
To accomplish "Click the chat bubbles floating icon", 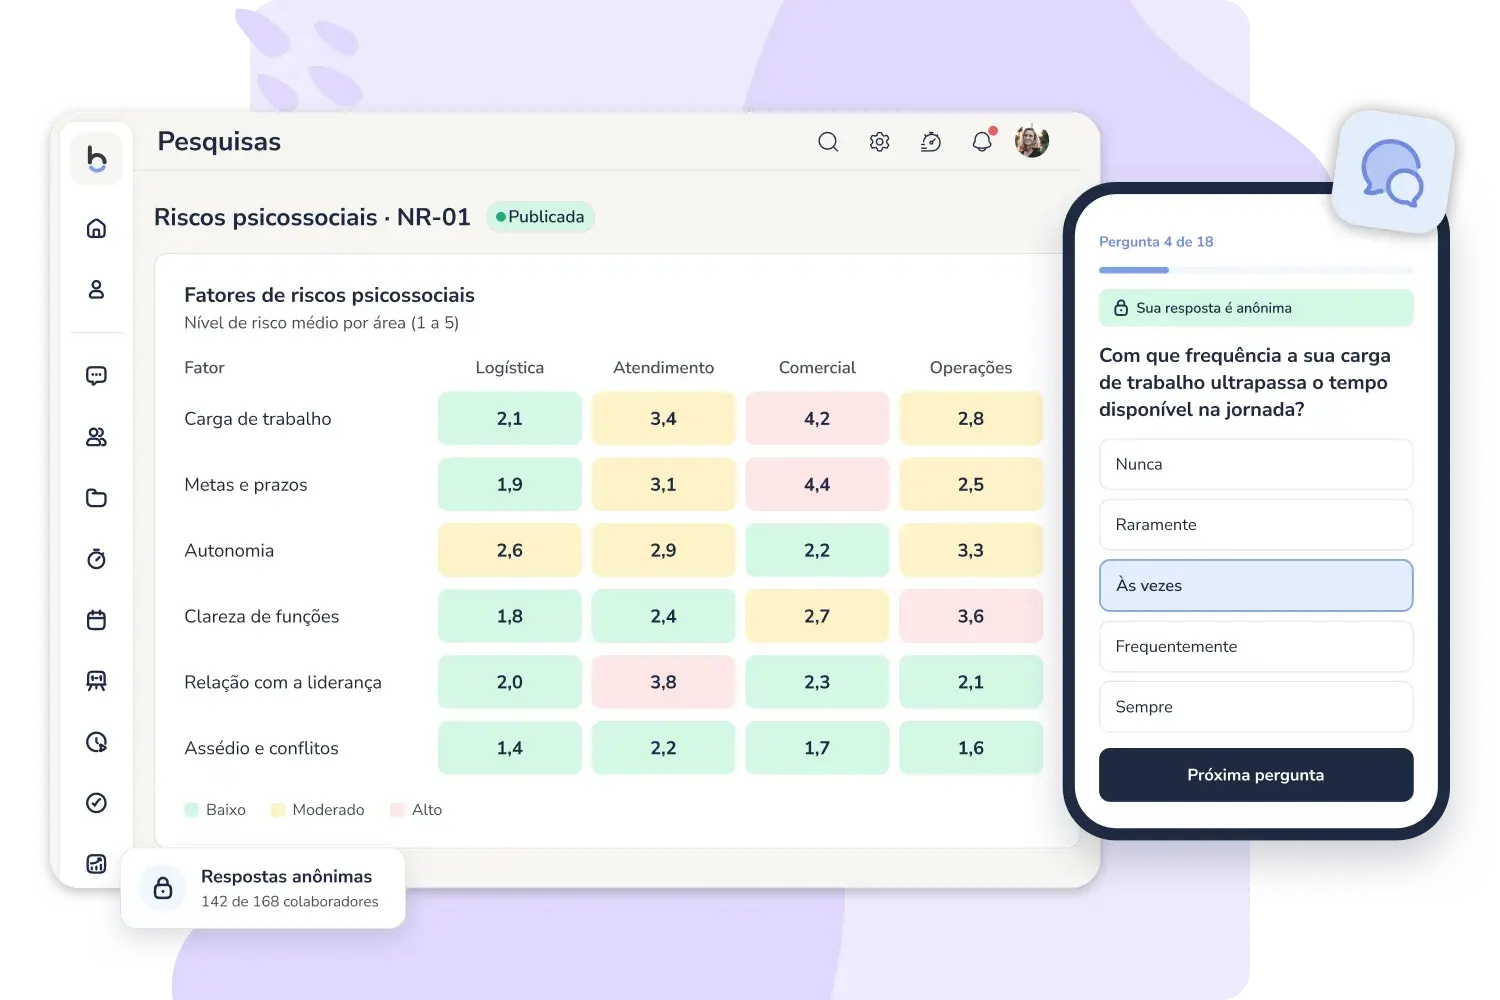I will point(1392,173).
